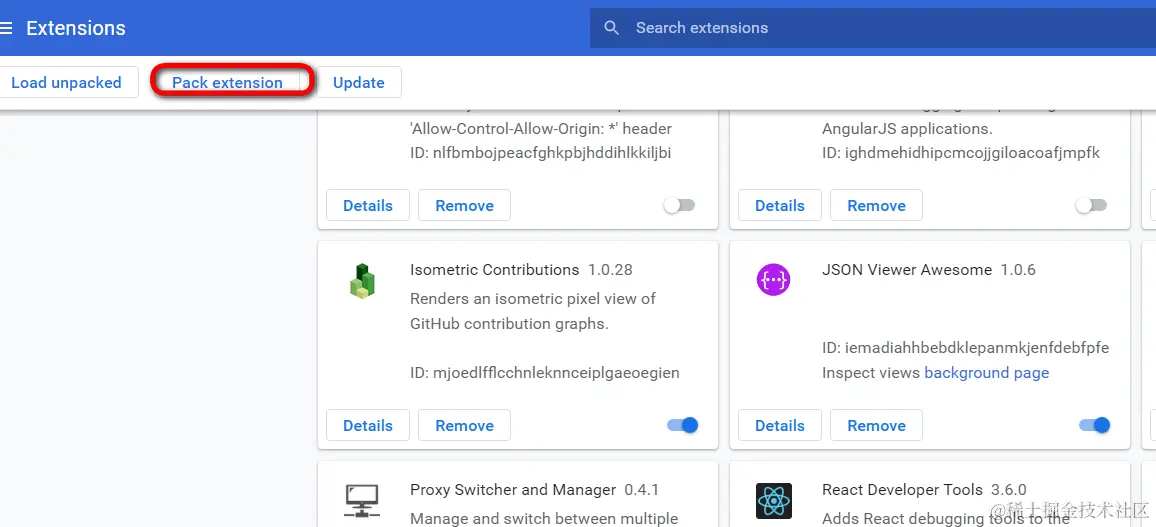Click the Proxy Switcher and Manager name

(x=513, y=490)
